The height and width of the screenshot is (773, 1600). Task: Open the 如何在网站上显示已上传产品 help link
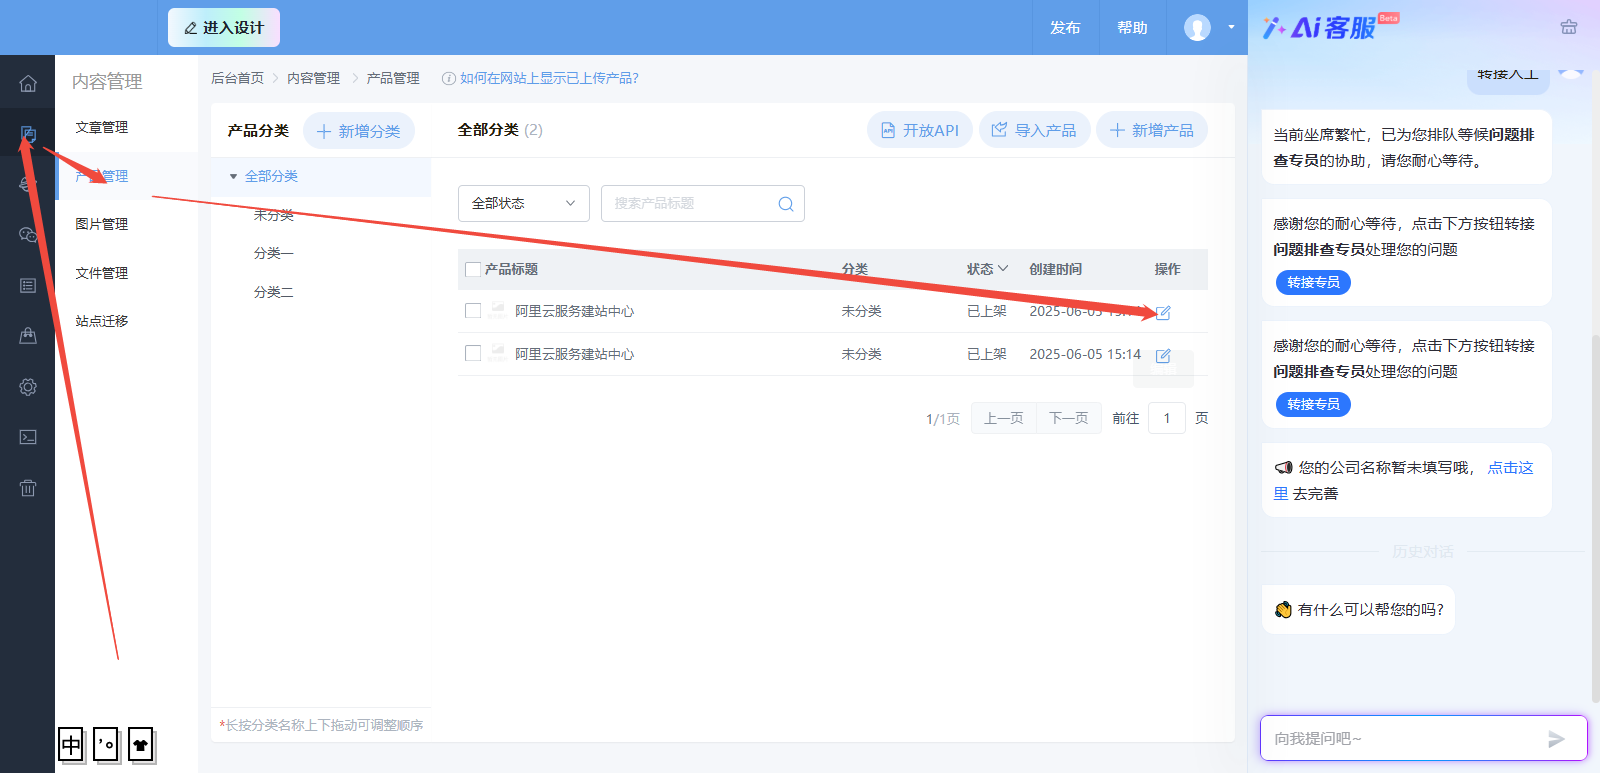548,78
